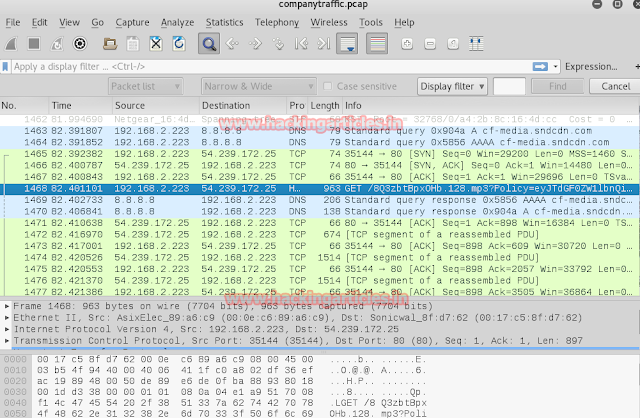Click hex offset 0040 row in bytes pane
The height and width of the screenshot is (418, 640).
coord(215,403)
